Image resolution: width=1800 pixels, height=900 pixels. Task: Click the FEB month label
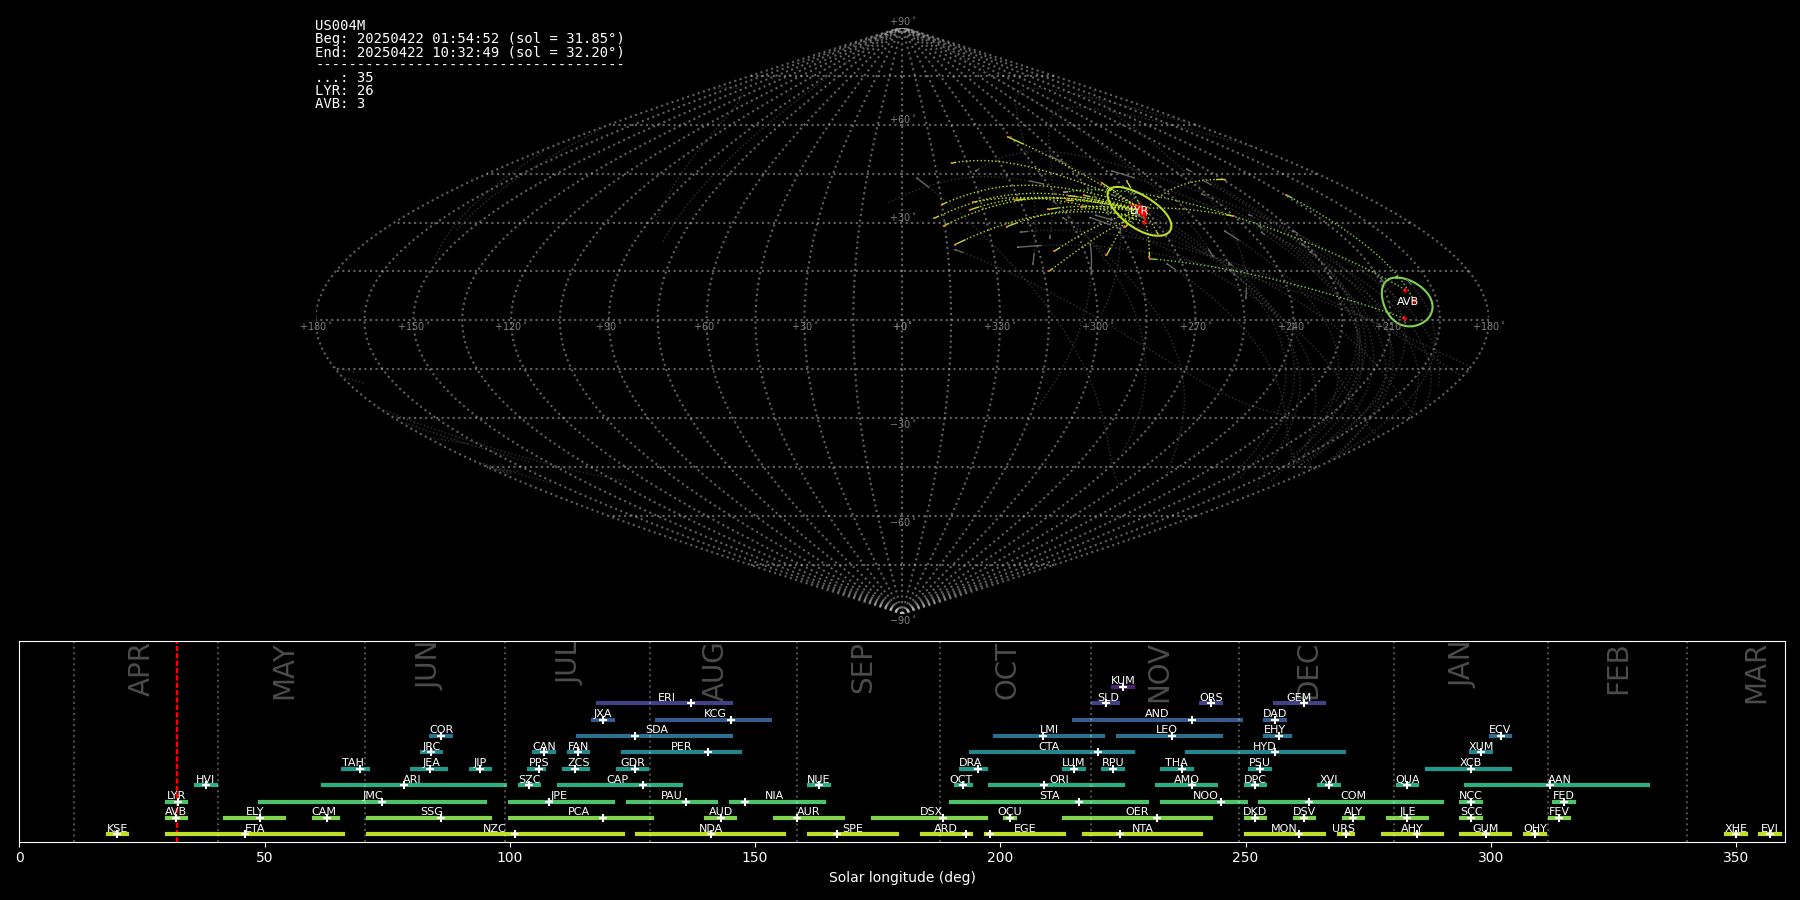coord(1618,671)
